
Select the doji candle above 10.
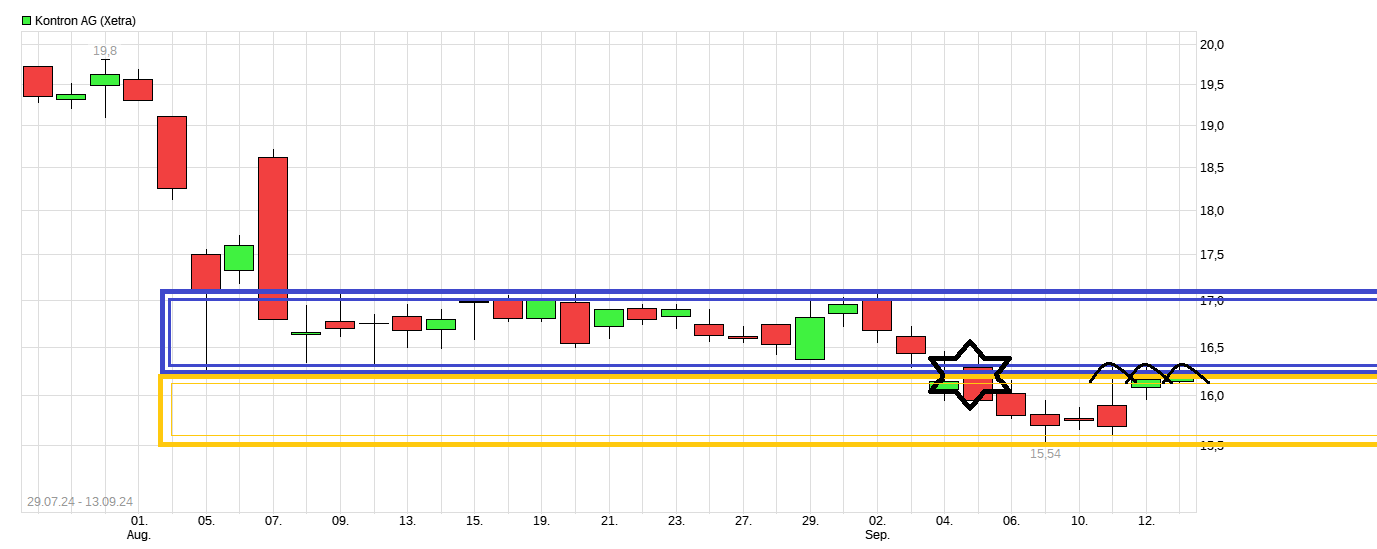pos(1079,419)
